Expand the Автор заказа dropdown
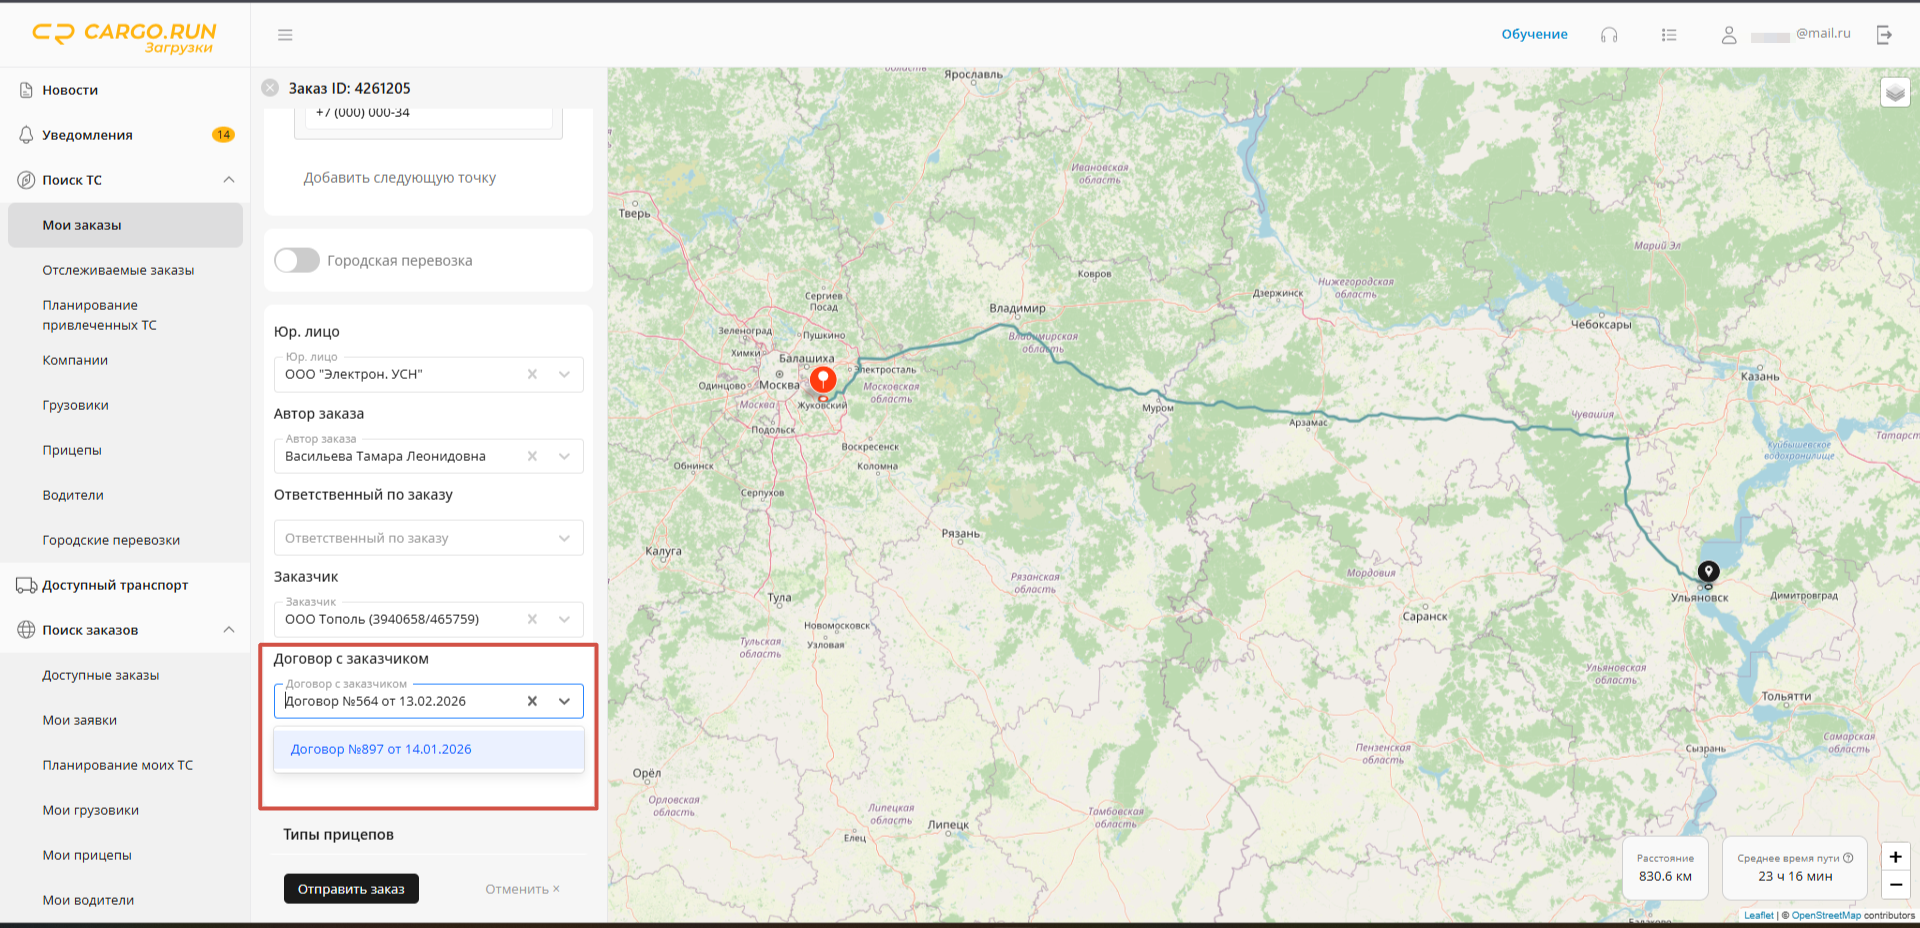Image resolution: width=1920 pixels, height=928 pixels. coord(564,456)
